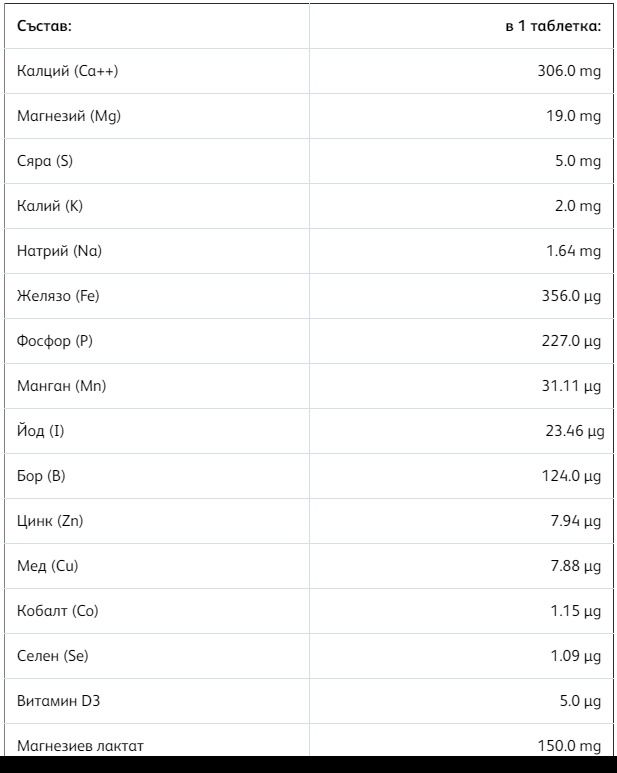Click the "в 1 таблетка:" column header

click(x=552, y=26)
